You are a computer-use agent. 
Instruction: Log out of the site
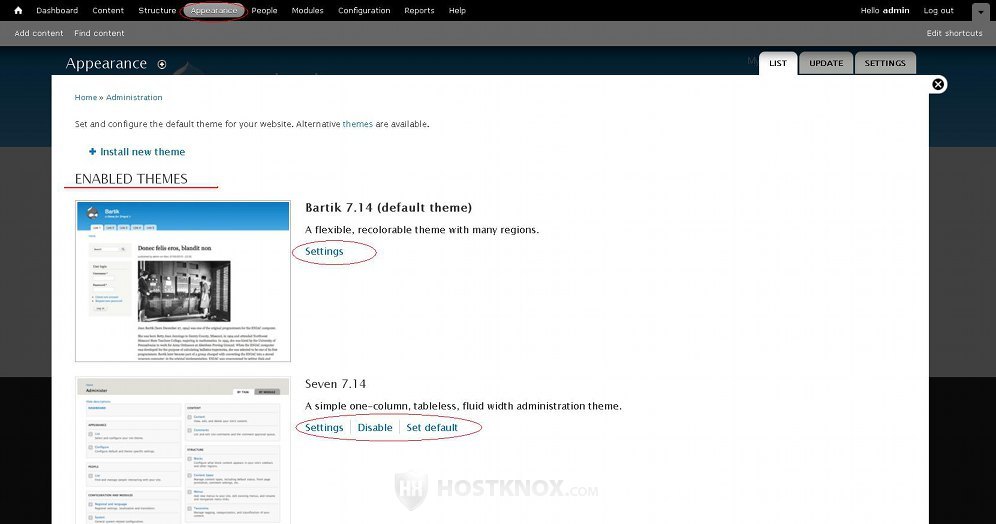tap(938, 10)
